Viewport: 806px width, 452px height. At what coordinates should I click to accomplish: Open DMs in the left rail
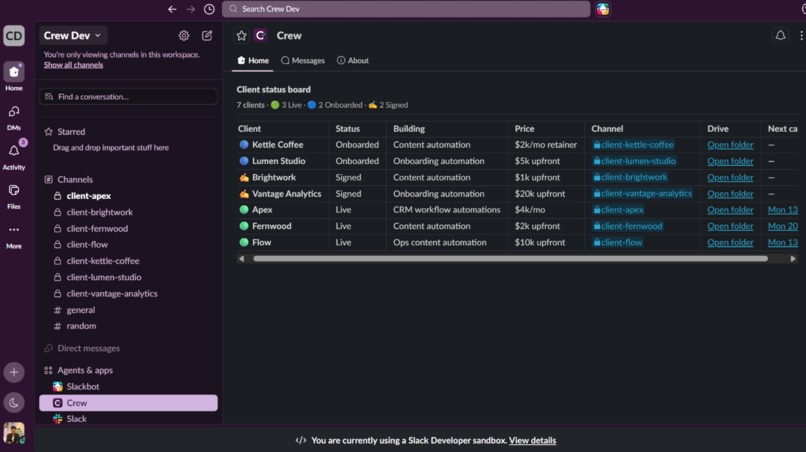tap(14, 112)
